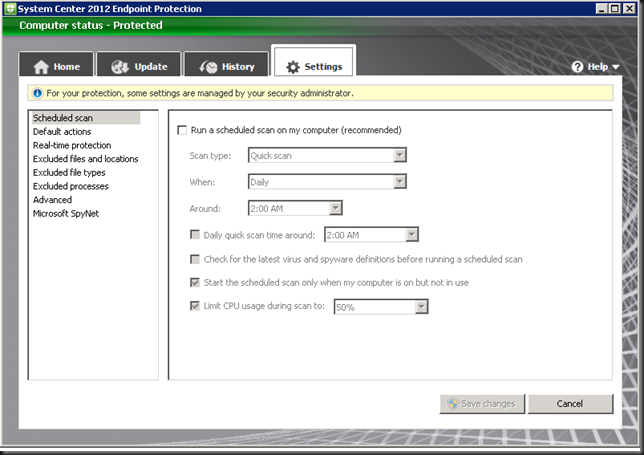This screenshot has width=644, height=455.
Task: Click the Cancel button
Action: pyautogui.click(x=570, y=404)
